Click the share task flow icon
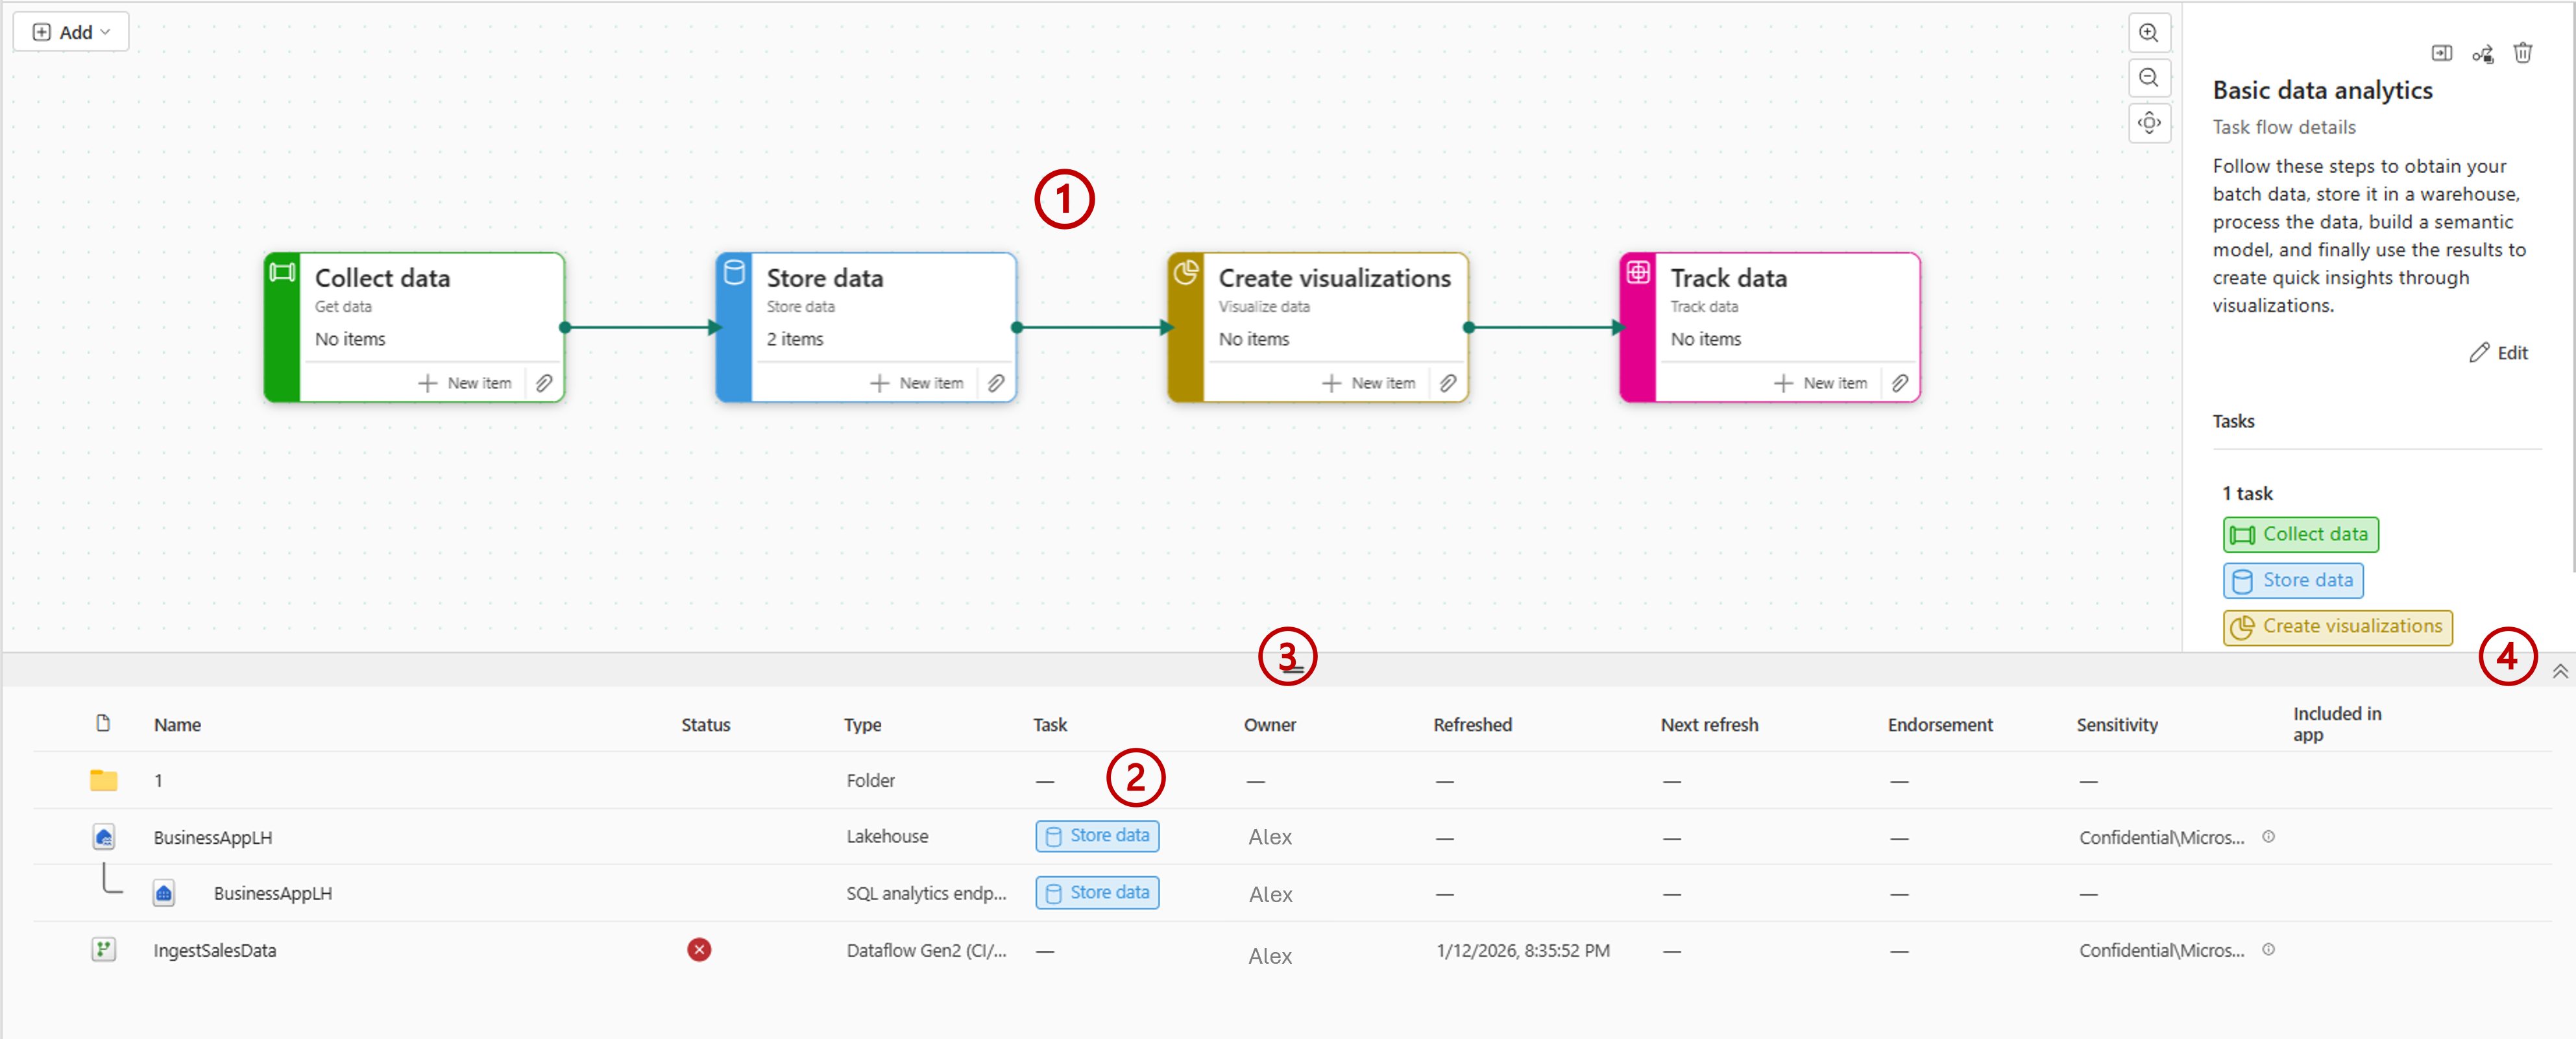 [x=2482, y=54]
